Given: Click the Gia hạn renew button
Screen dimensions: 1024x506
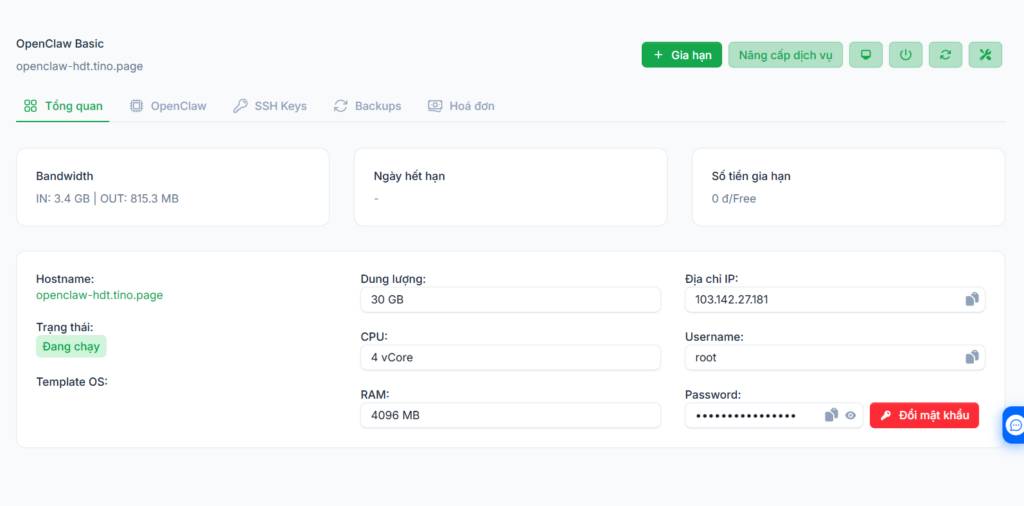Looking at the screenshot, I should click(682, 55).
